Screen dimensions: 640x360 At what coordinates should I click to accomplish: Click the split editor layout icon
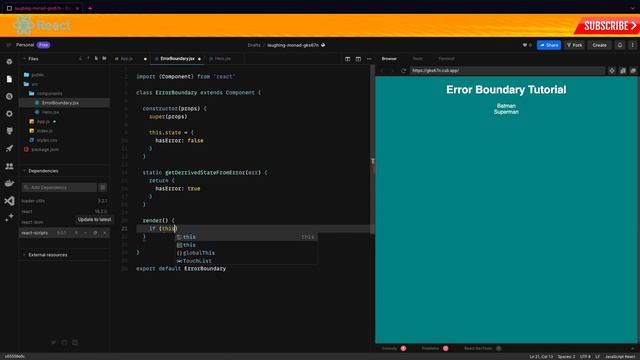click(x=347, y=59)
